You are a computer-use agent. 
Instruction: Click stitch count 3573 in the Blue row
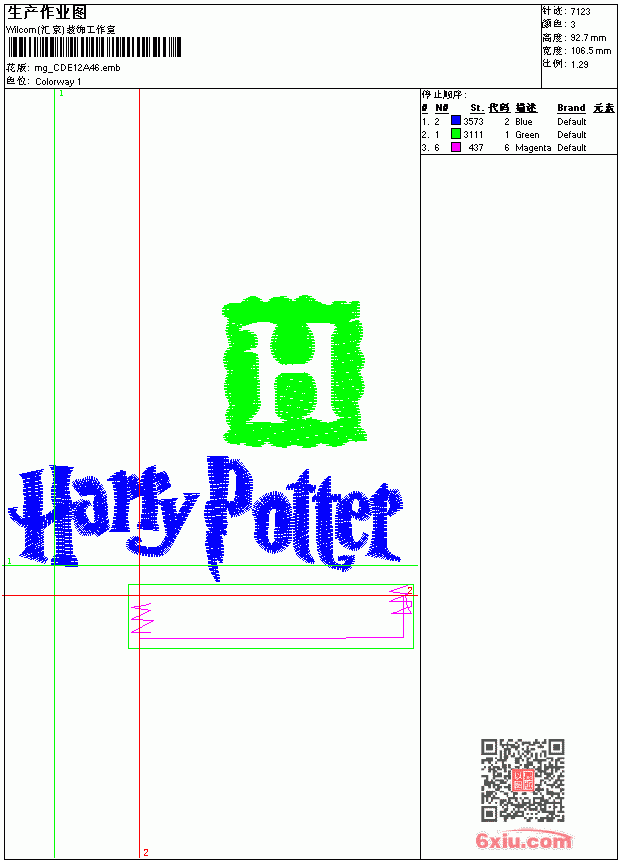coord(473,121)
